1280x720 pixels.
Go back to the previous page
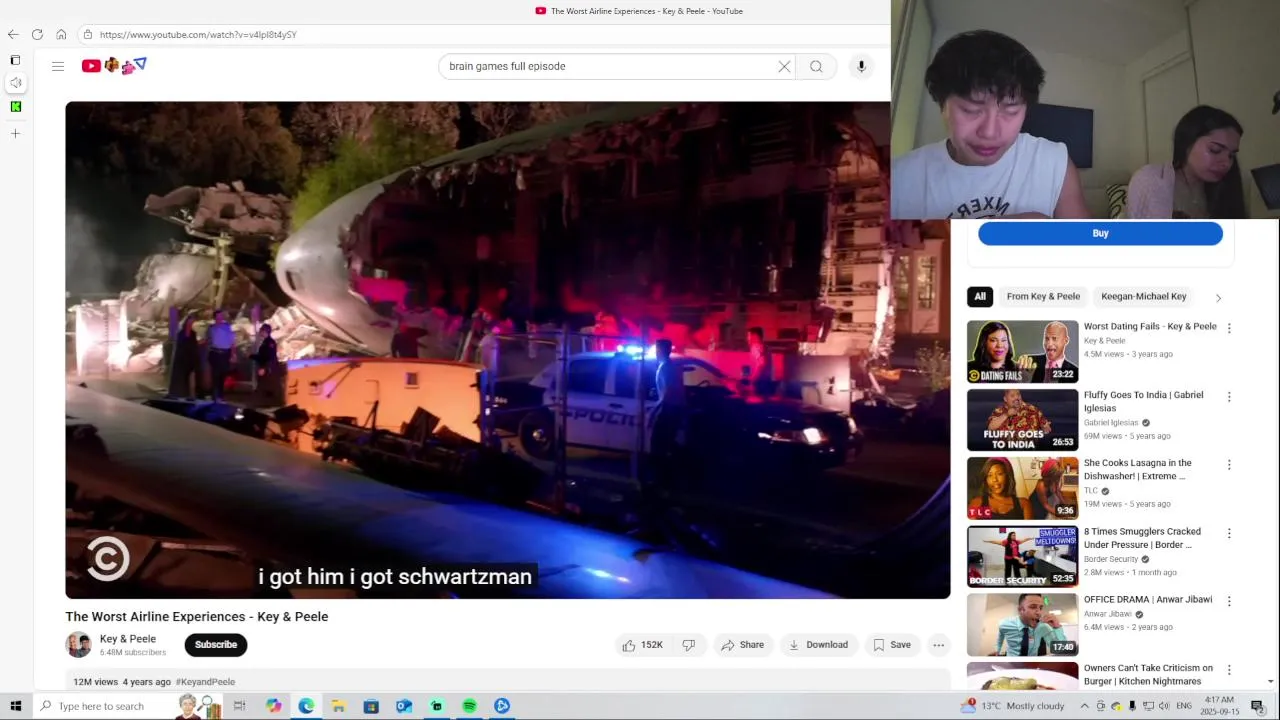[13, 34]
